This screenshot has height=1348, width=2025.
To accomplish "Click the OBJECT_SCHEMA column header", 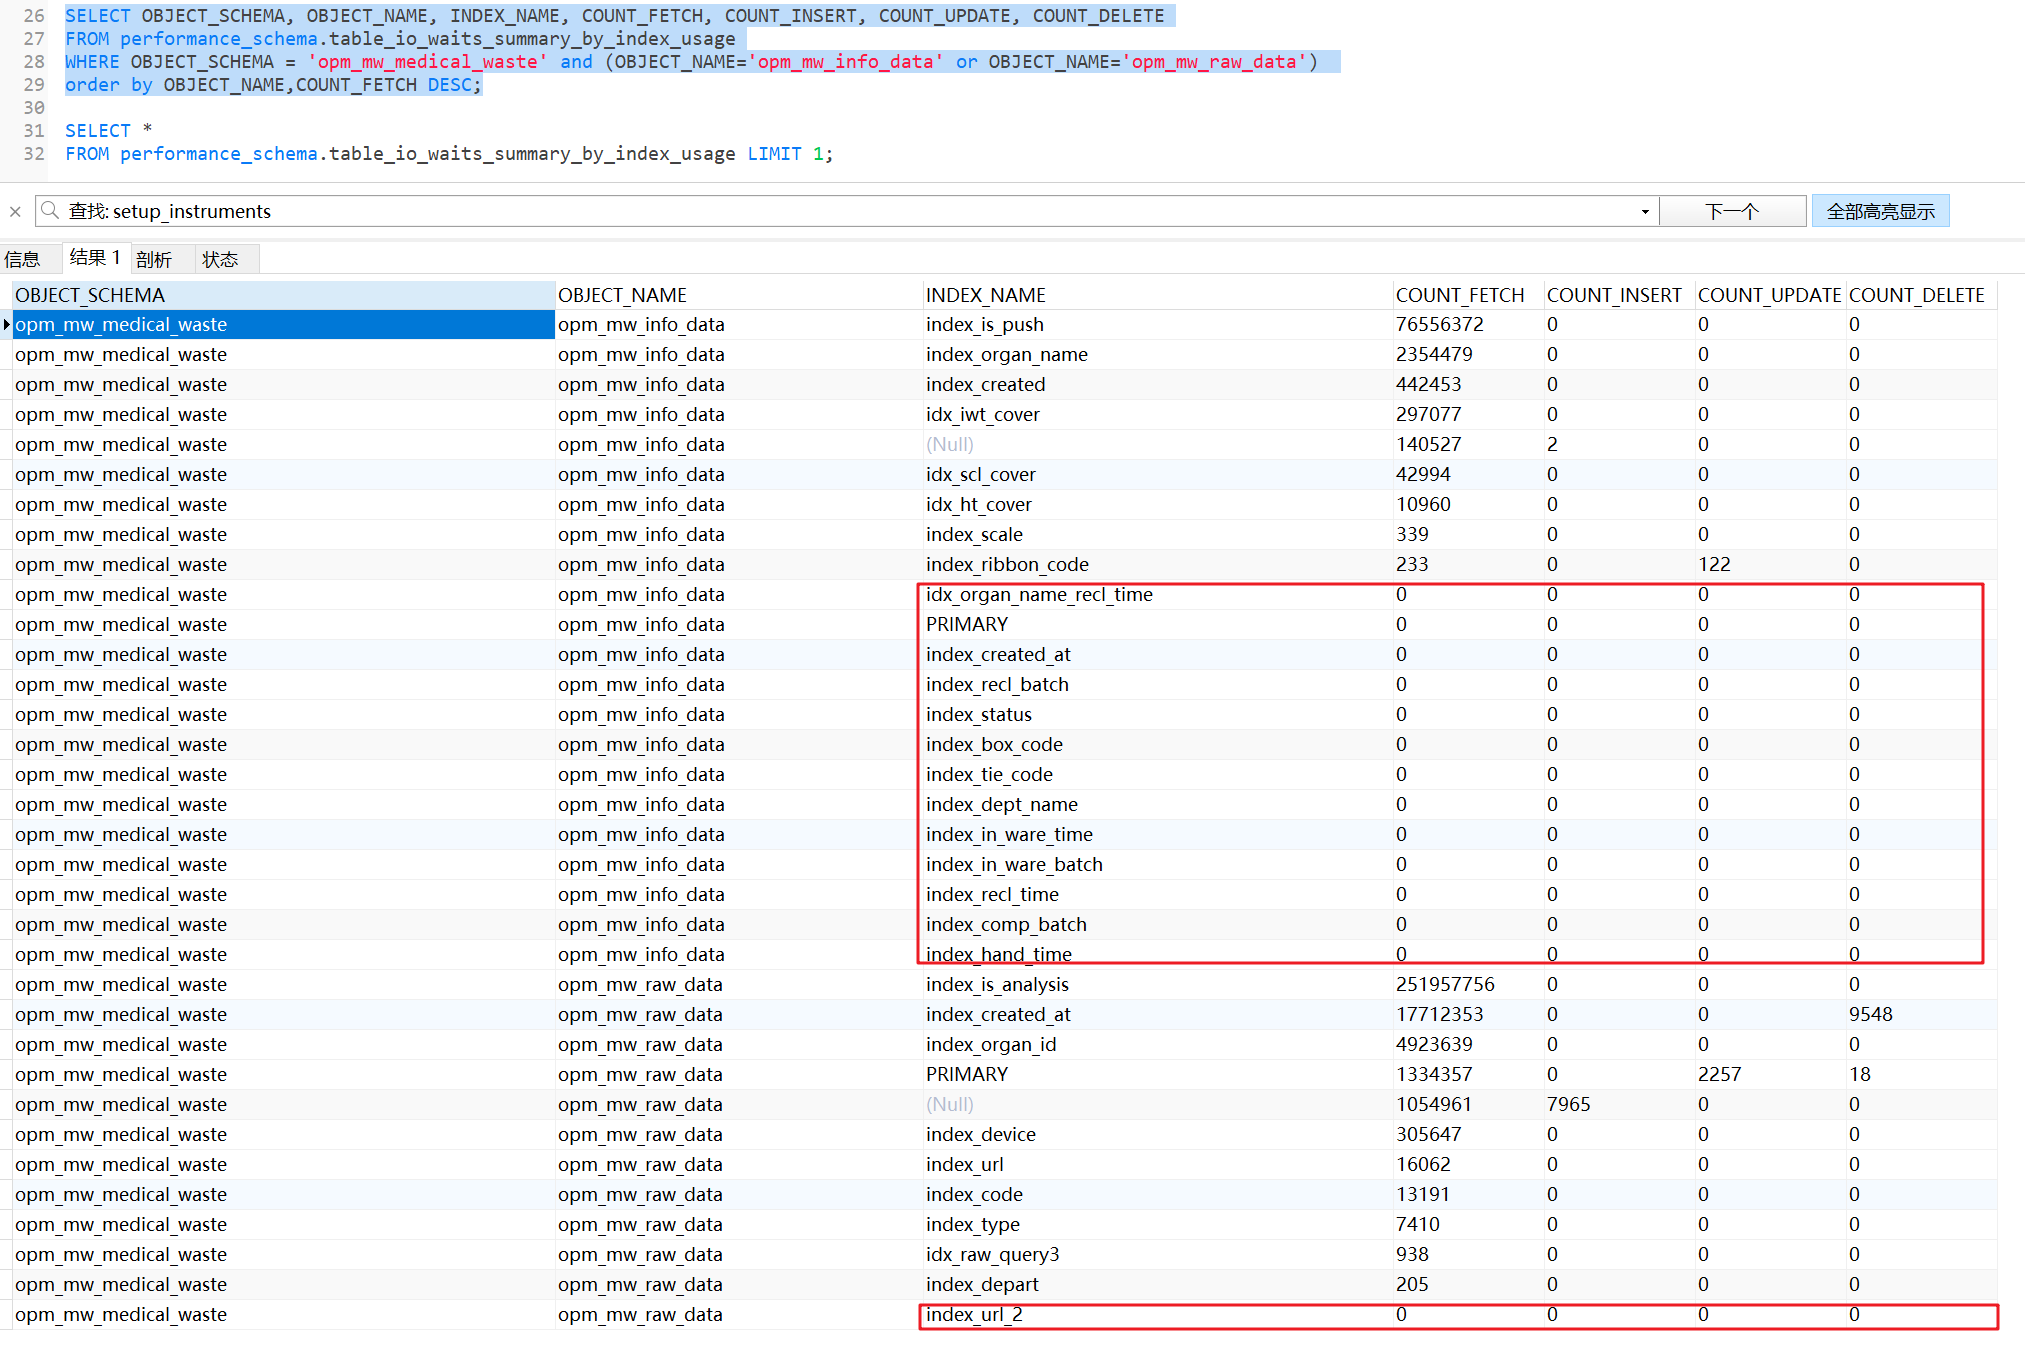I will 90,295.
